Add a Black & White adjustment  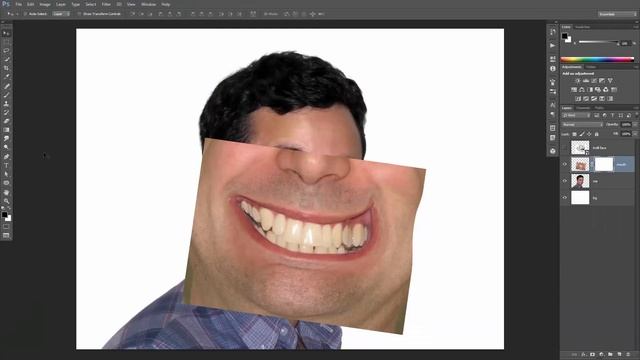point(590,90)
